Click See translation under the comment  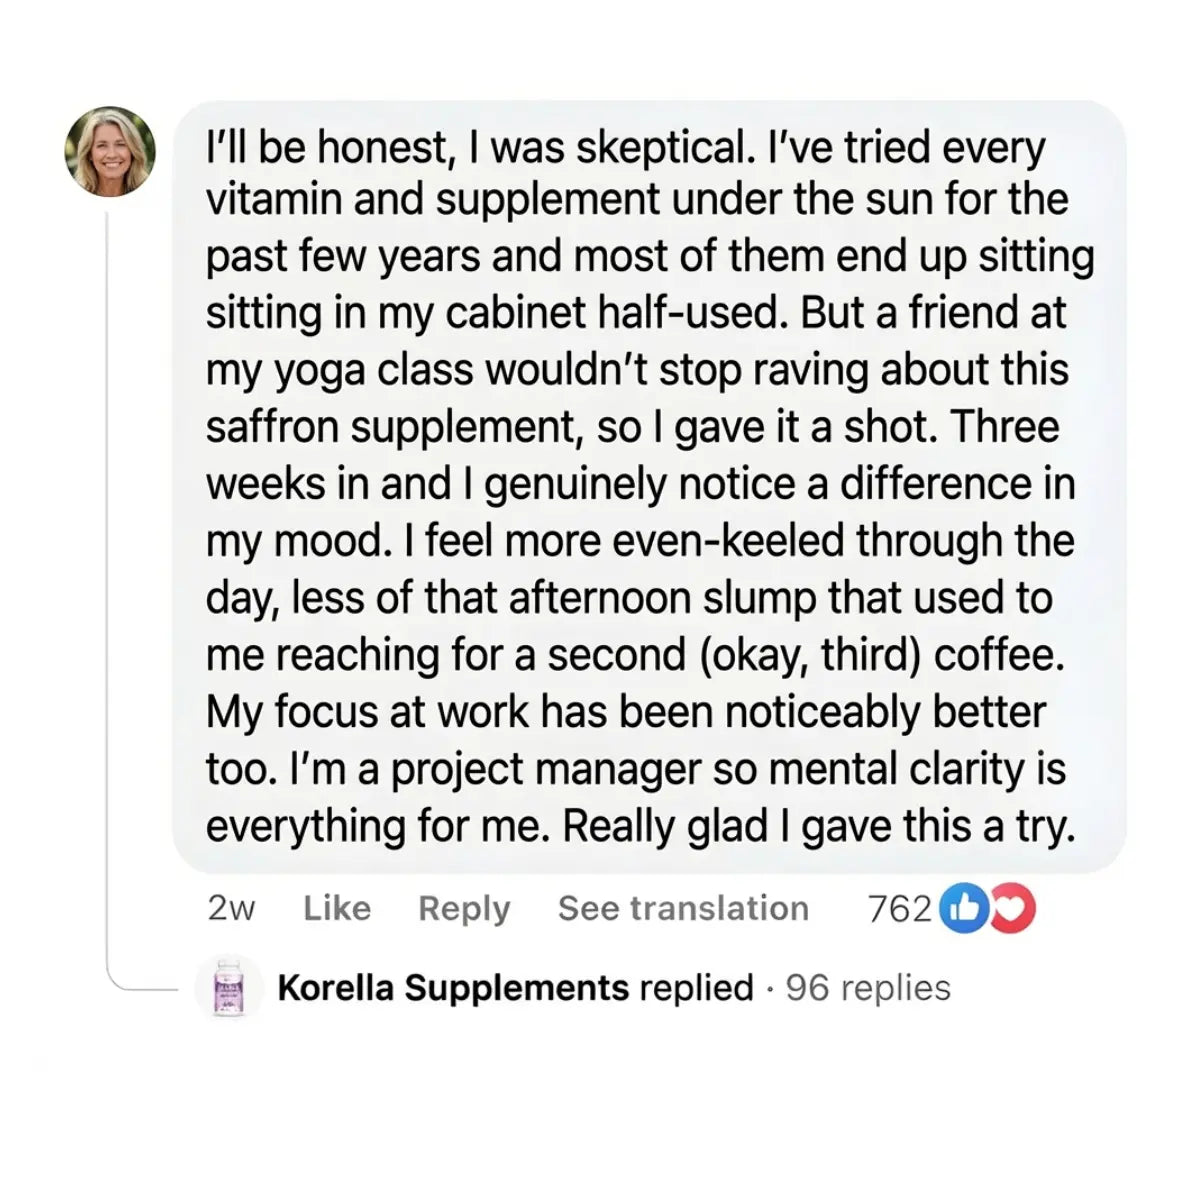point(683,908)
